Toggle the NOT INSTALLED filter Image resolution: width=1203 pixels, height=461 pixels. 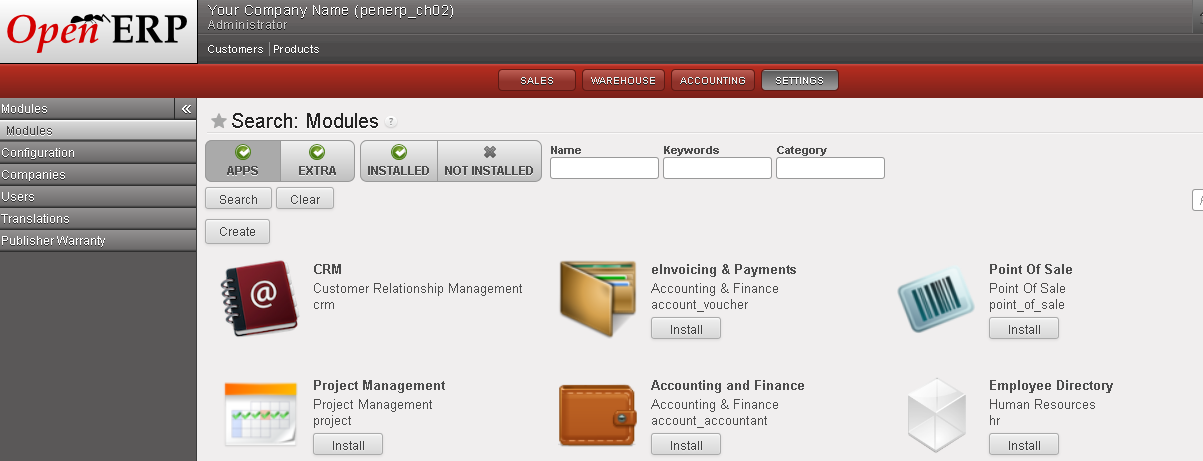coord(489,160)
